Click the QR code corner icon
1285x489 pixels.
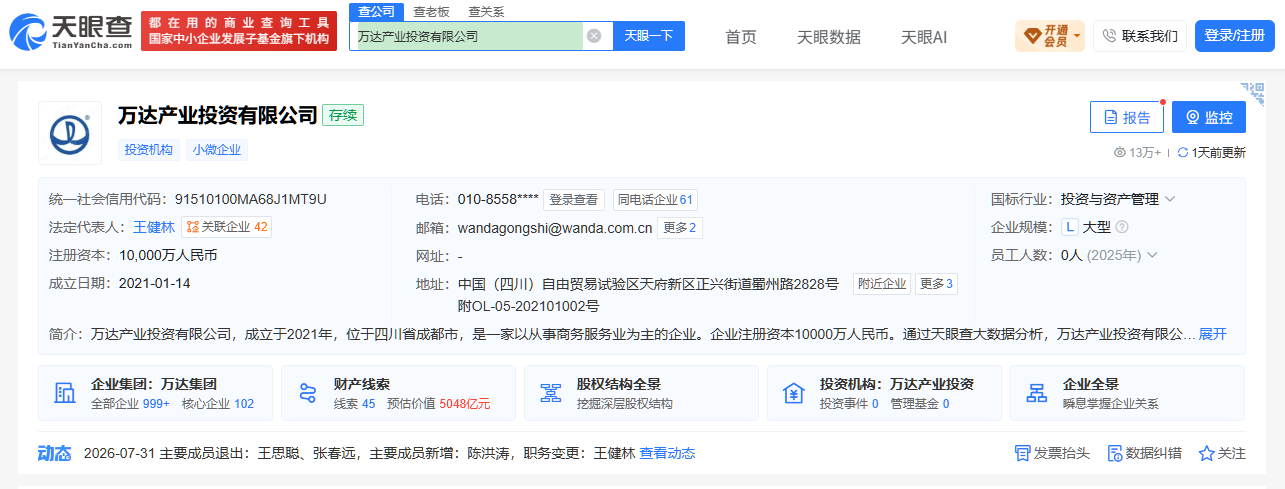1253,94
